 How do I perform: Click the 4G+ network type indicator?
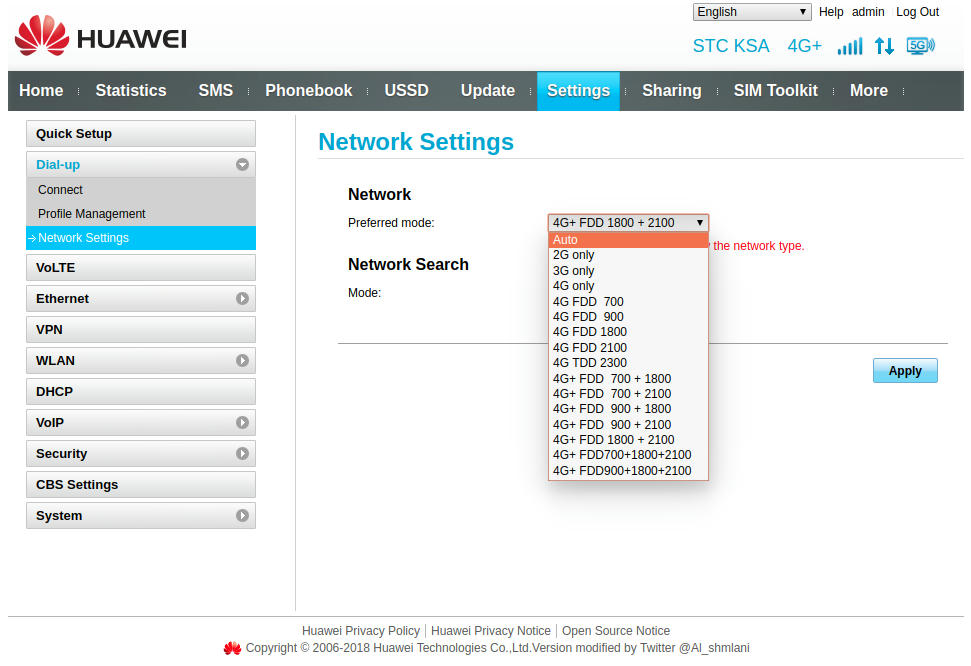[804, 46]
